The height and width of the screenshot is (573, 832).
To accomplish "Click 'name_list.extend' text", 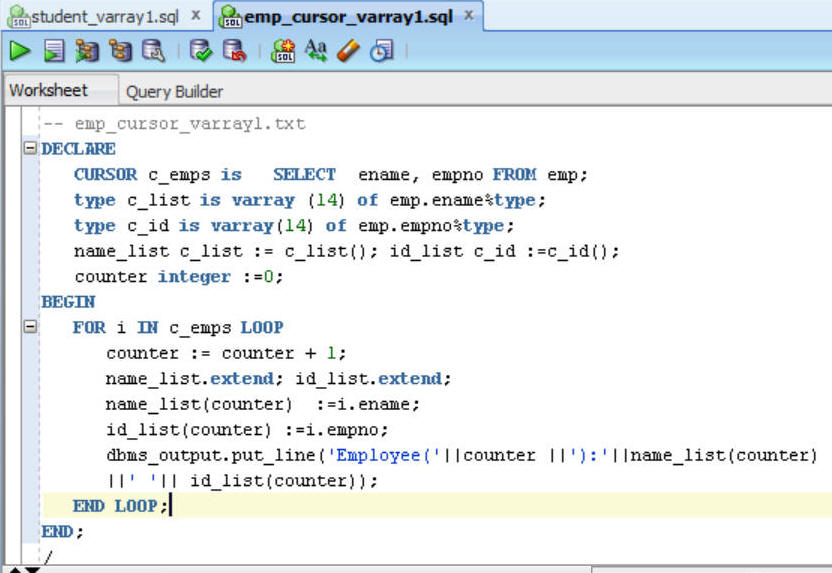I will (x=190, y=379).
